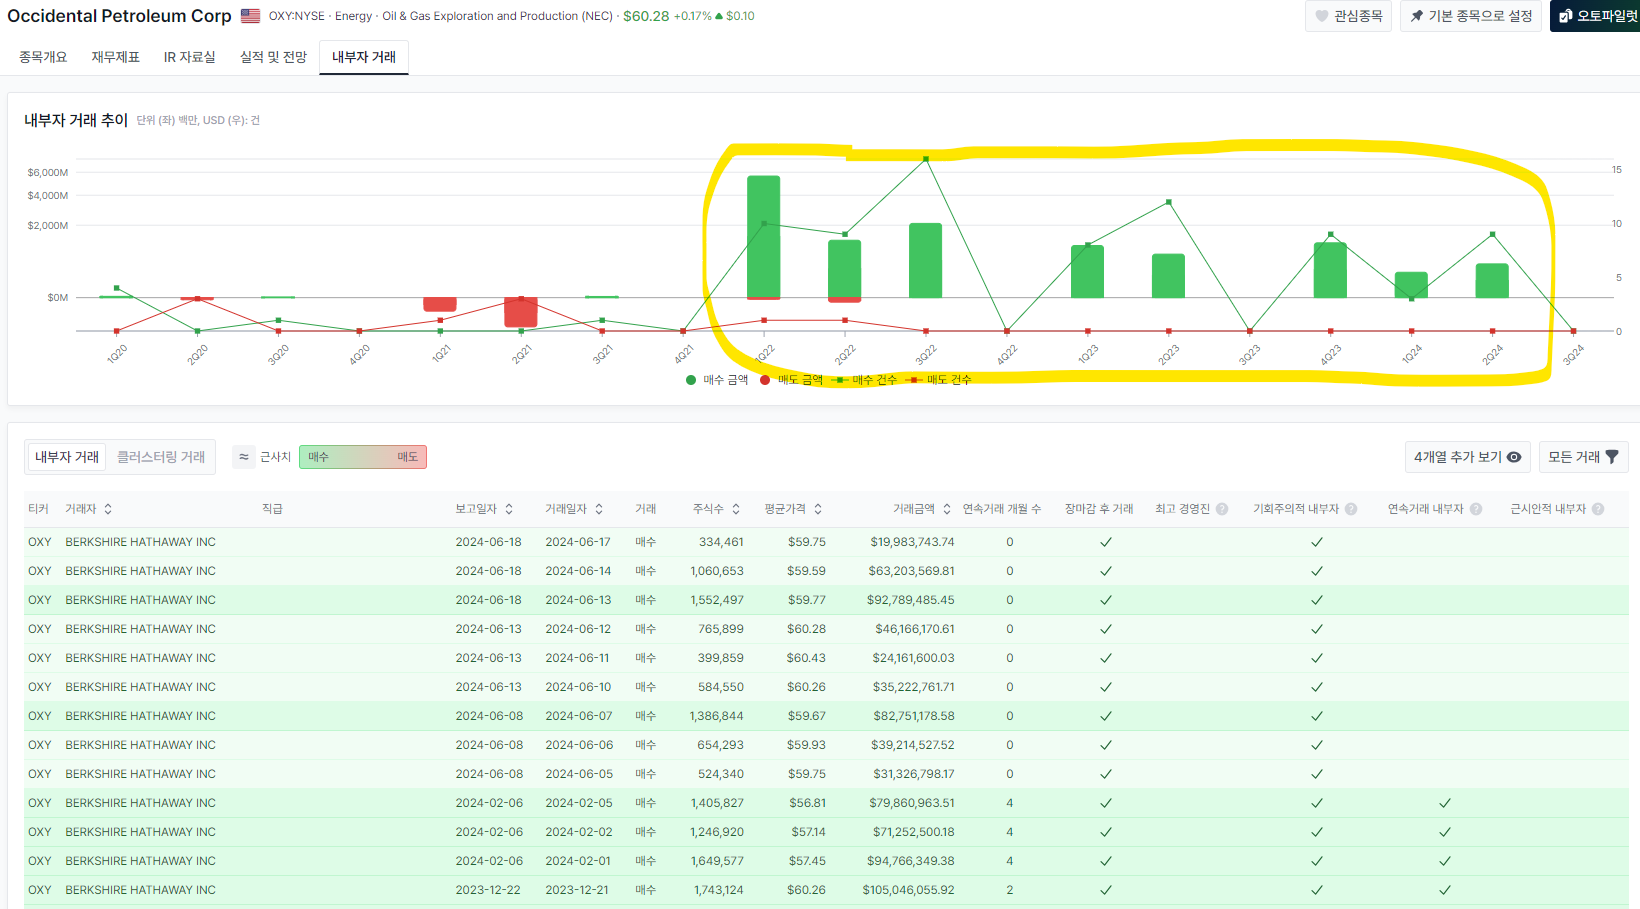This screenshot has width=1640, height=909.
Task: Click help icon next to 근시인적 내부자
Action: [x=1598, y=509]
